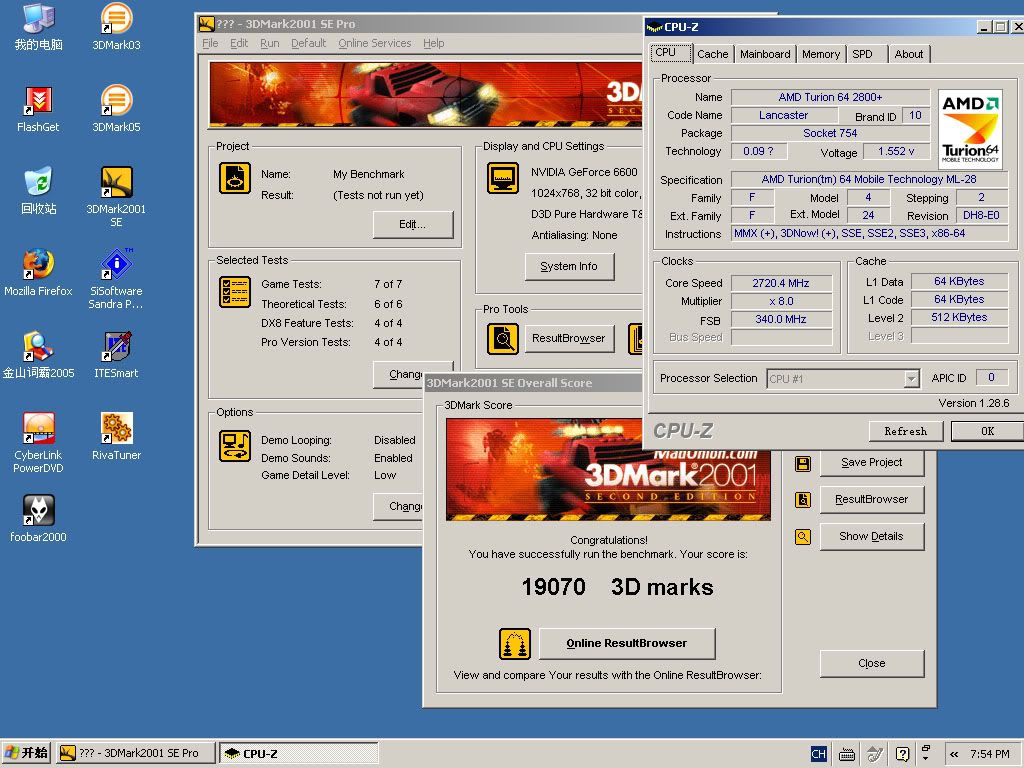Click the 7:54 PM taskbar clock
This screenshot has width=1024, height=768.
(990, 754)
